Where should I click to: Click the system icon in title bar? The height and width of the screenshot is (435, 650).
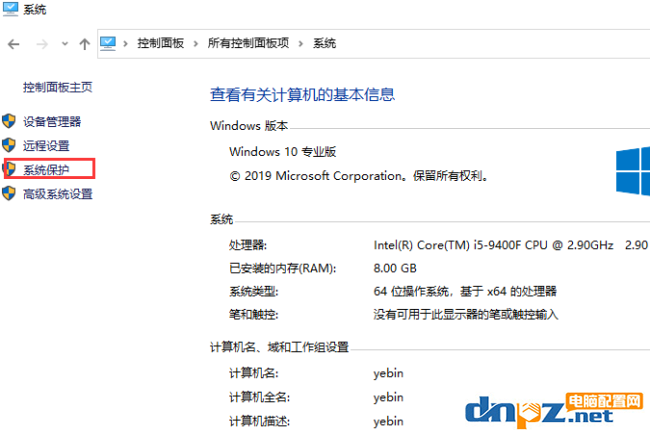point(10,9)
